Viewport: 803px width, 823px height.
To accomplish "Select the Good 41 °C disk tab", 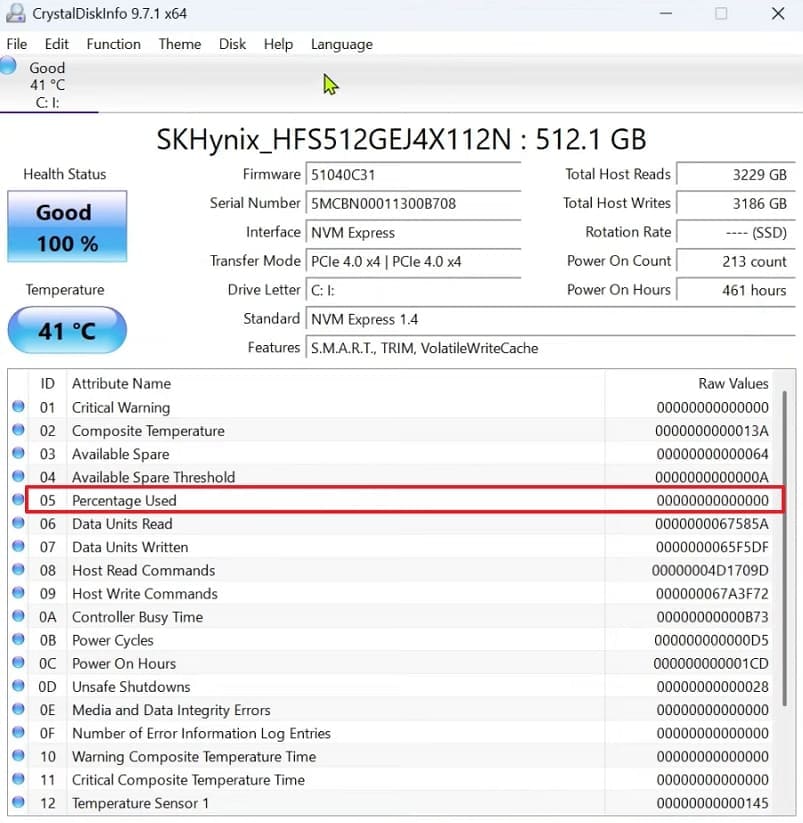I will [47, 85].
